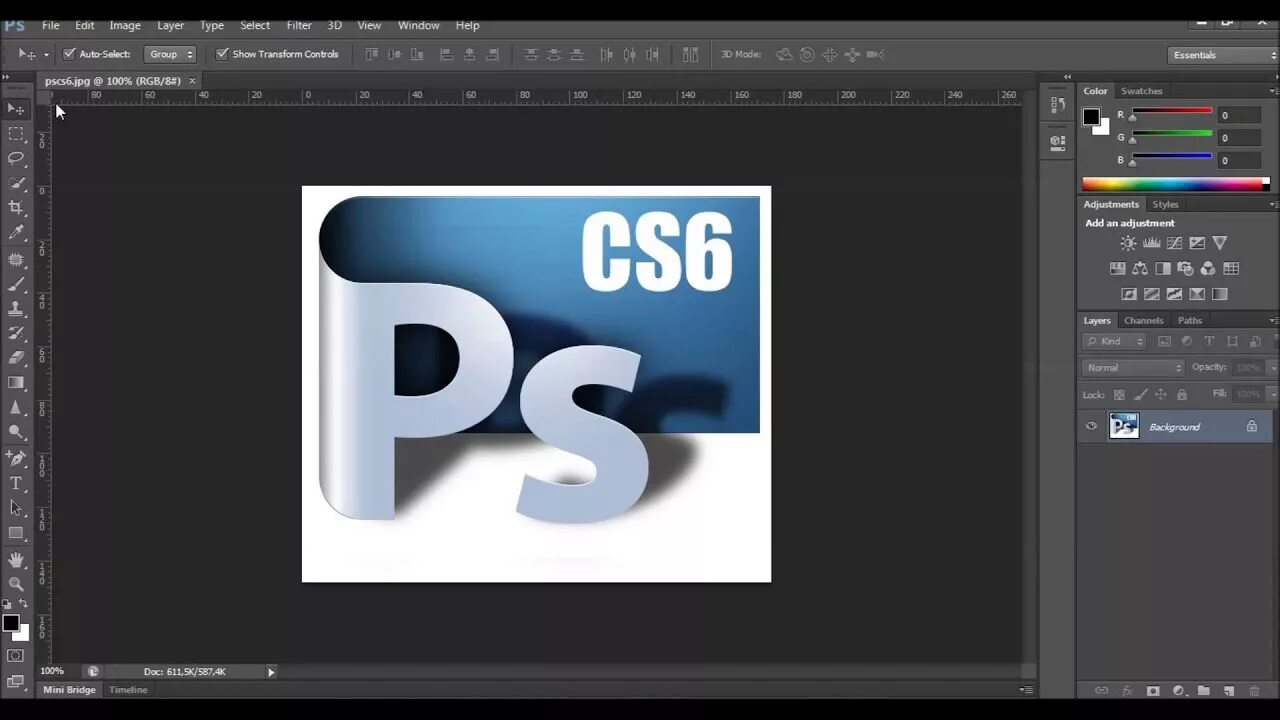The image size is (1280, 720).
Task: Select the Path Selection tool
Action: pyautogui.click(x=16, y=508)
